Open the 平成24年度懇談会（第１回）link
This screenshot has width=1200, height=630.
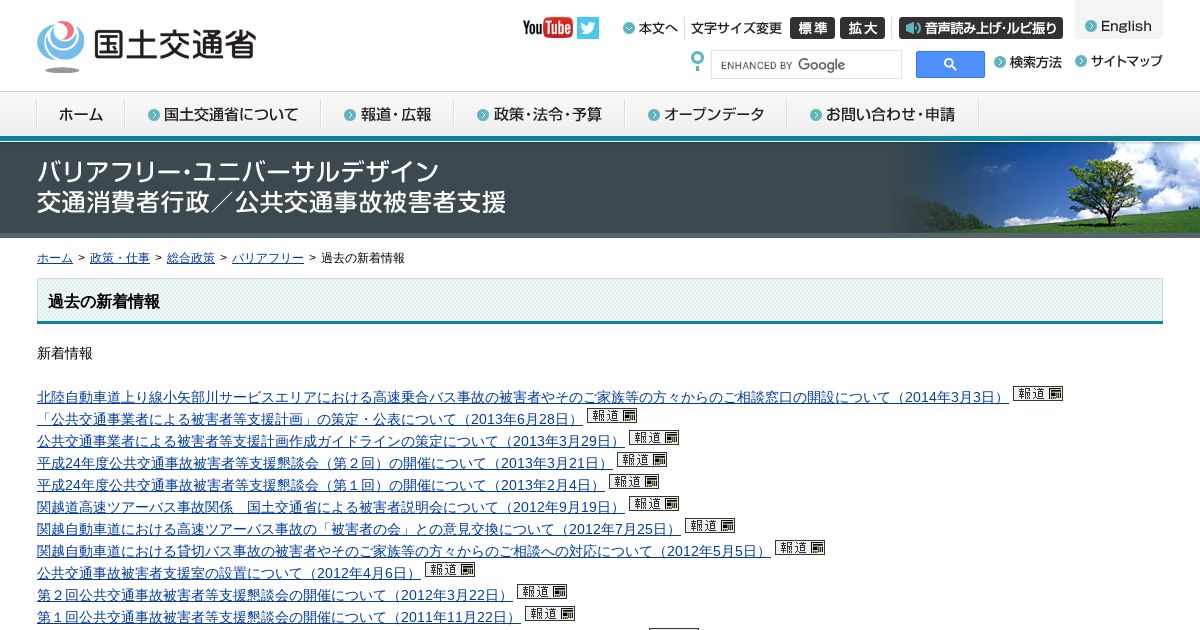pyautogui.click(x=320, y=485)
